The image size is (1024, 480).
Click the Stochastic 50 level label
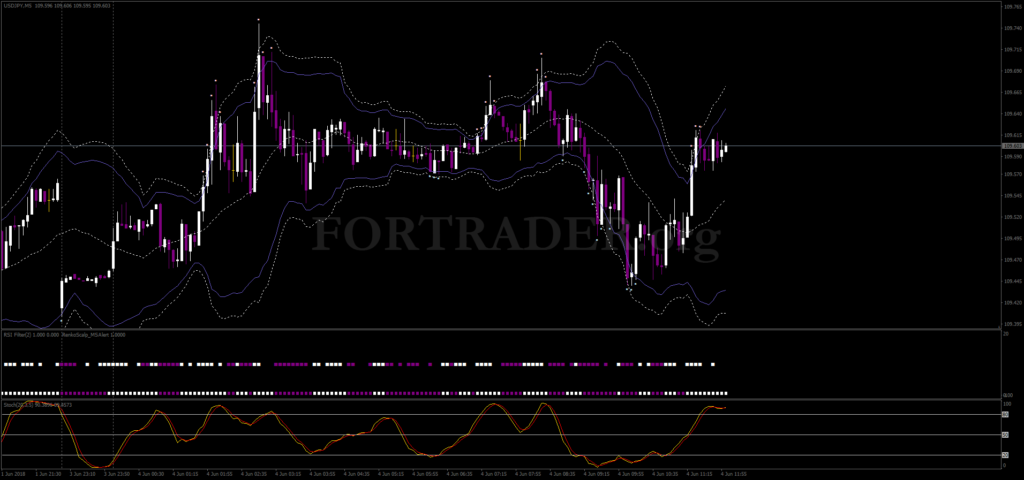(1006, 434)
